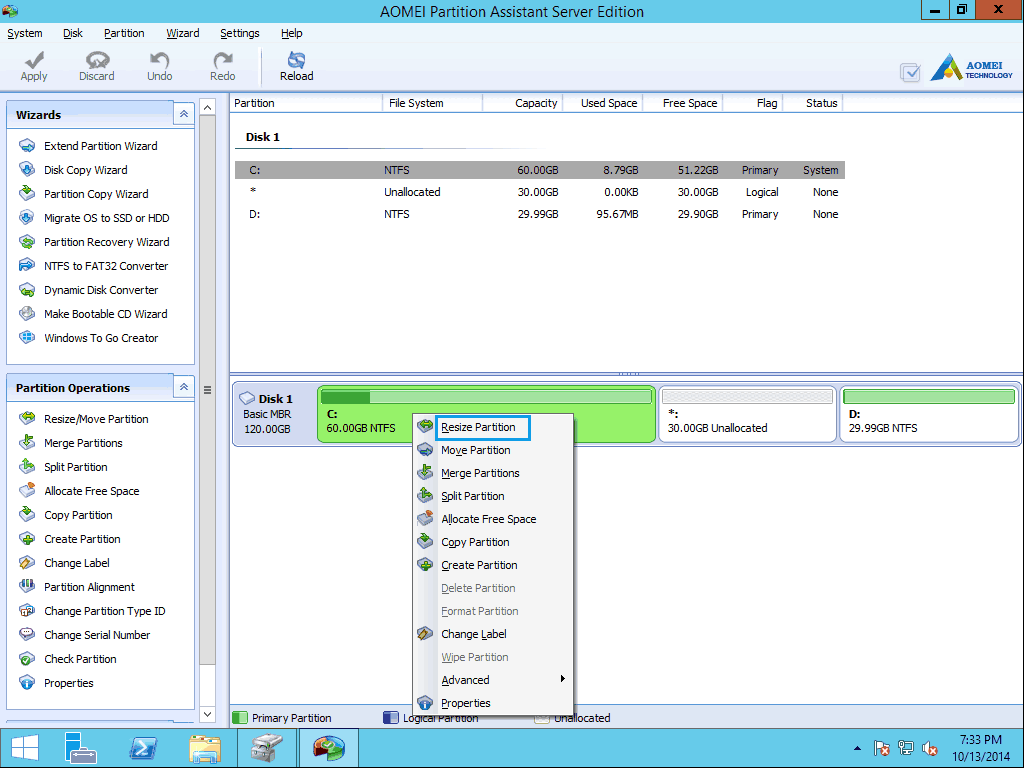This screenshot has height=768, width=1024.
Task: Open PowerShell from the taskbar
Action: 142,748
